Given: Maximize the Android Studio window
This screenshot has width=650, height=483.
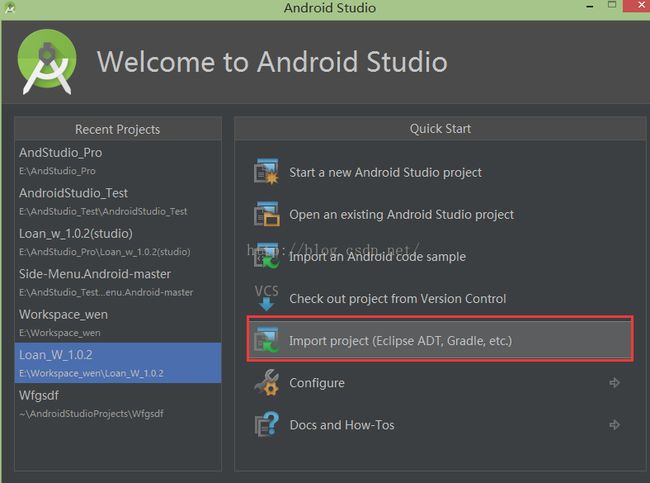Looking at the screenshot, I should click(612, 5).
